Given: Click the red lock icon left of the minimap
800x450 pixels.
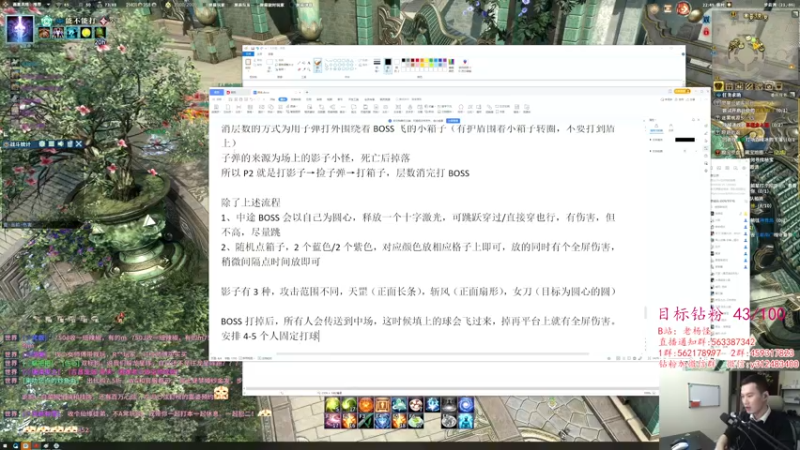Looking at the screenshot, I should point(706,32).
